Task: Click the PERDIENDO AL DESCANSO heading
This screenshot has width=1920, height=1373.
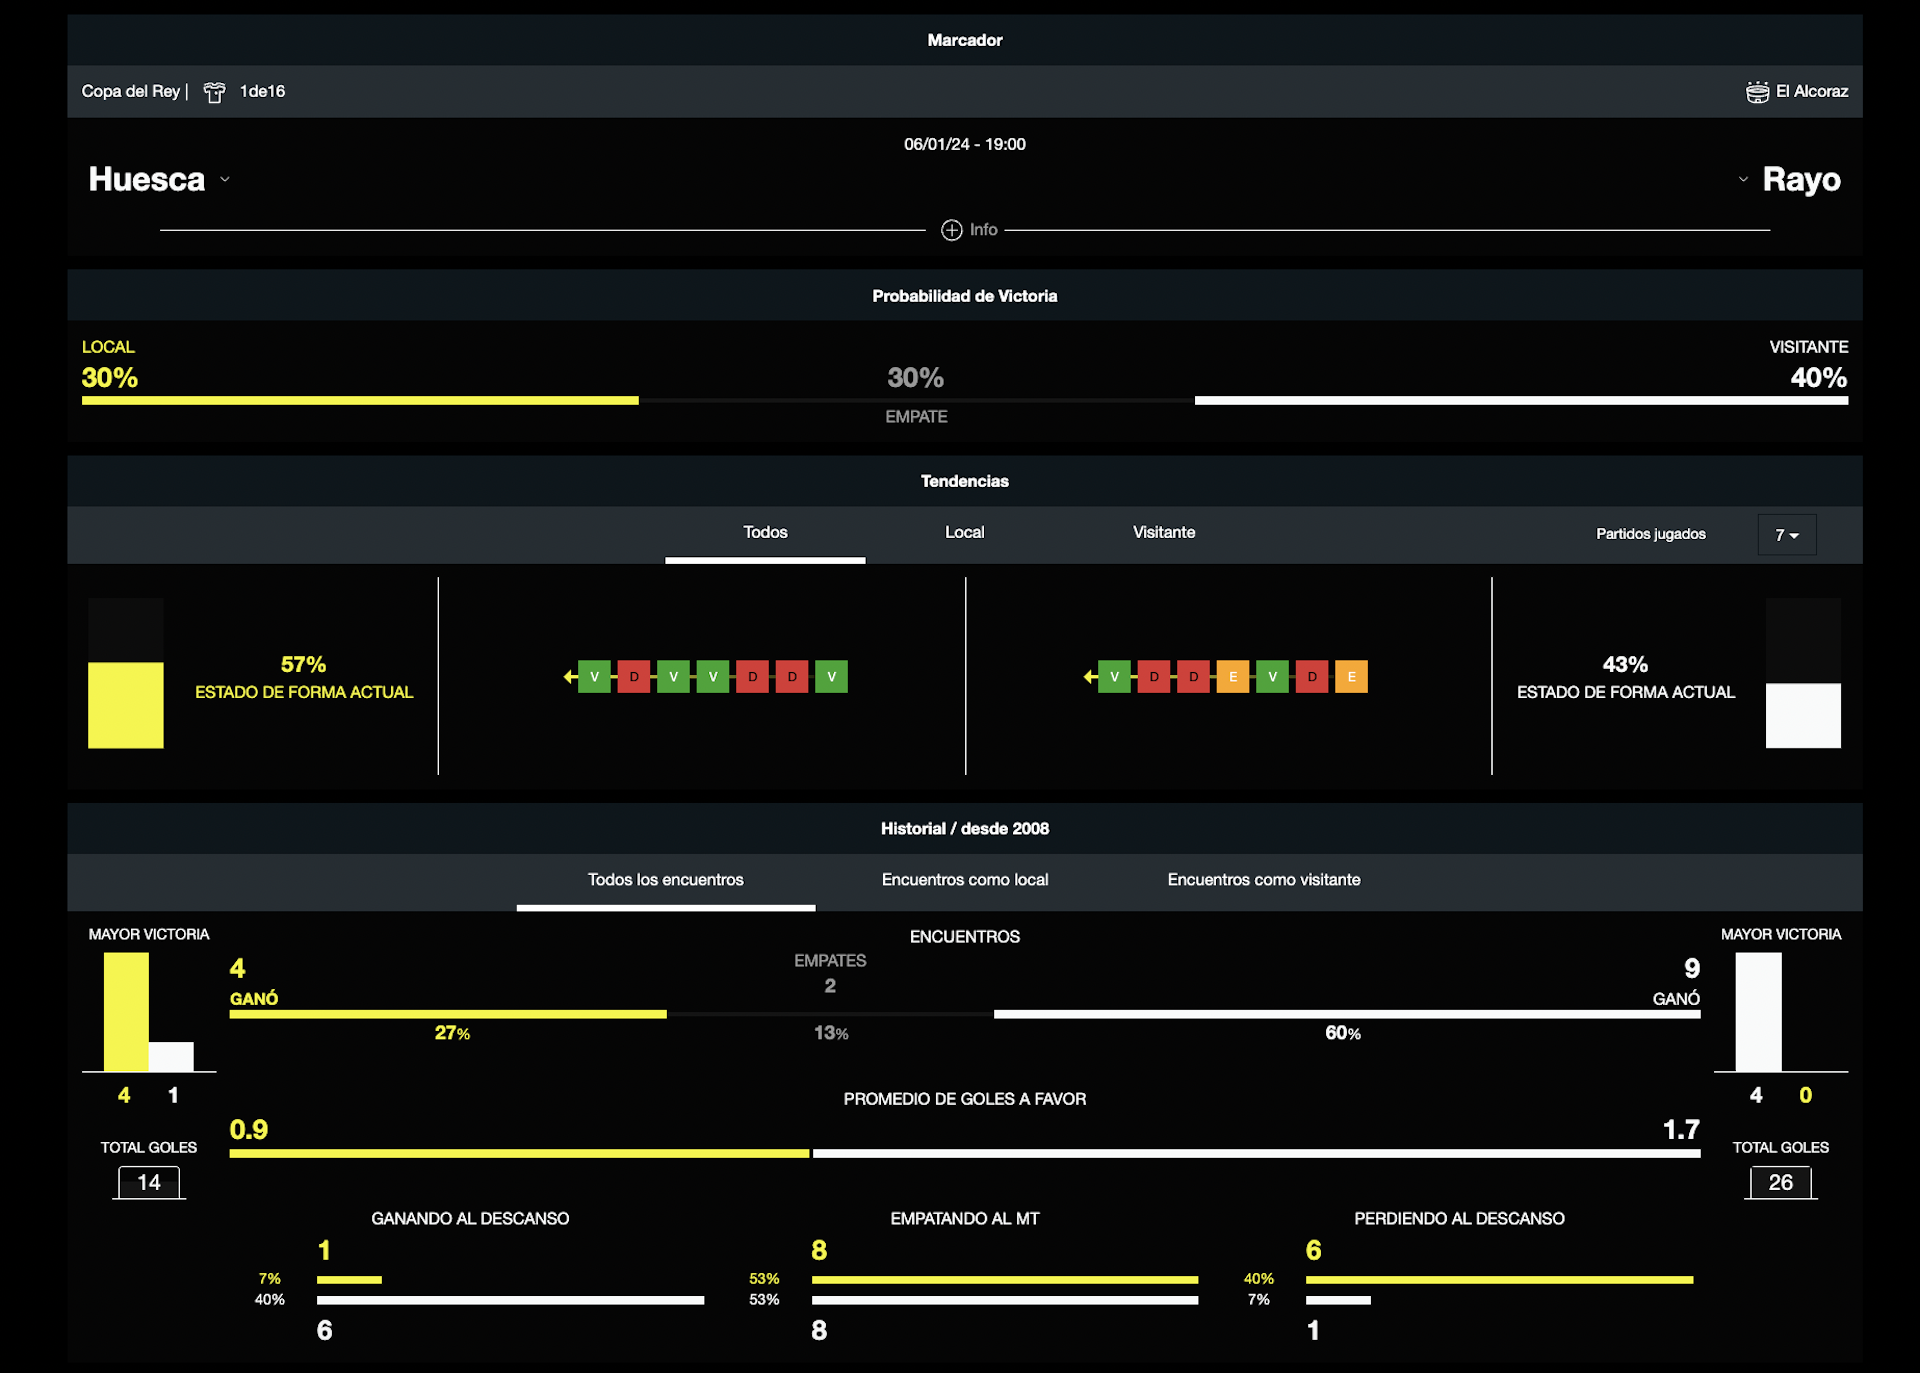Action: tap(1459, 1219)
